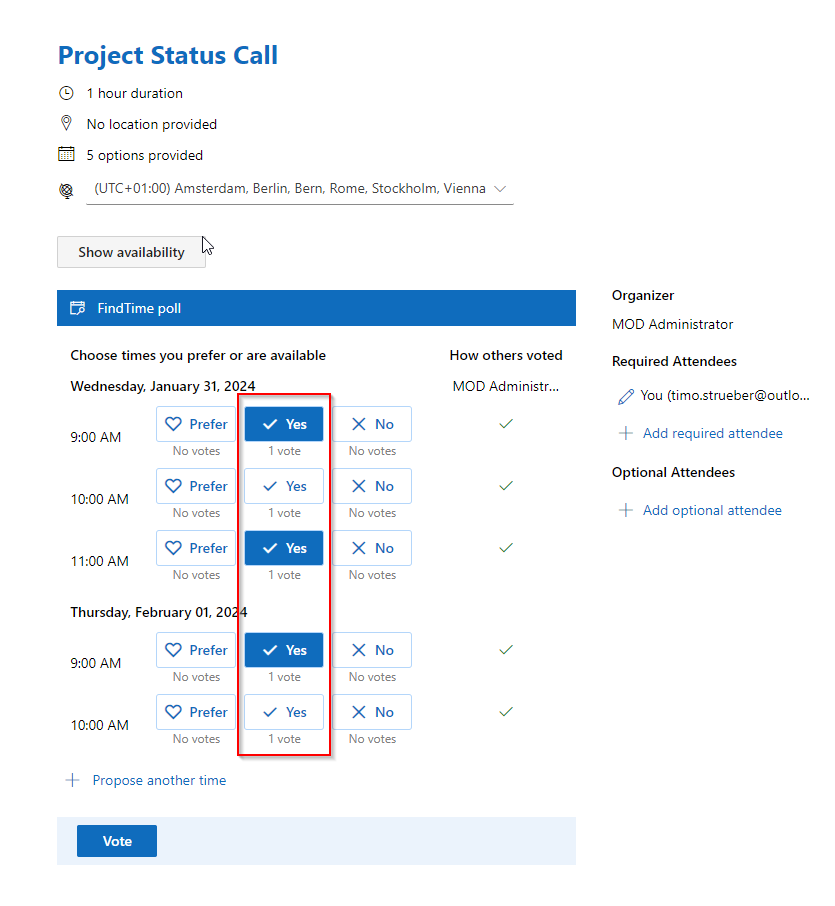Open the time zone dropdown
Screen dimensions: 835x906
pos(290,188)
